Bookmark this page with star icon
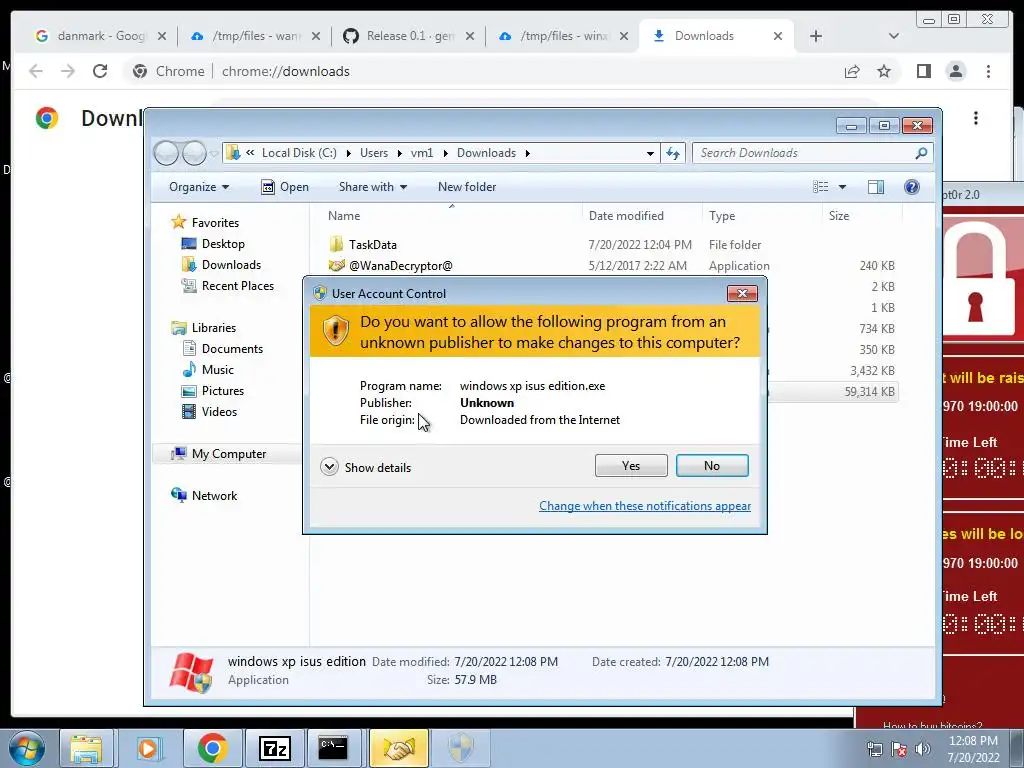This screenshot has height=768, width=1024. point(884,71)
